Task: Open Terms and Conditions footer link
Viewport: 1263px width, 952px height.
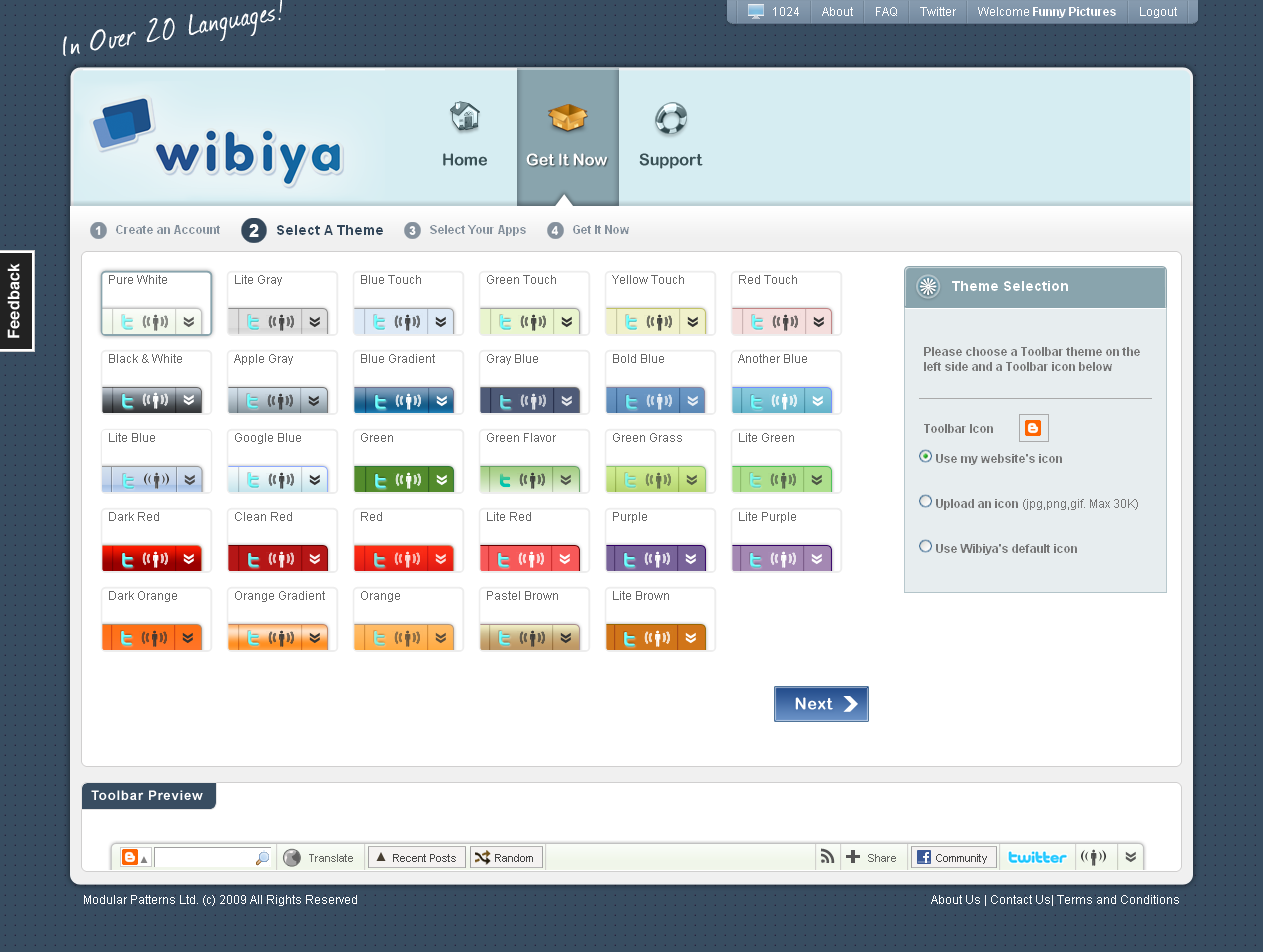Action: (x=1118, y=900)
